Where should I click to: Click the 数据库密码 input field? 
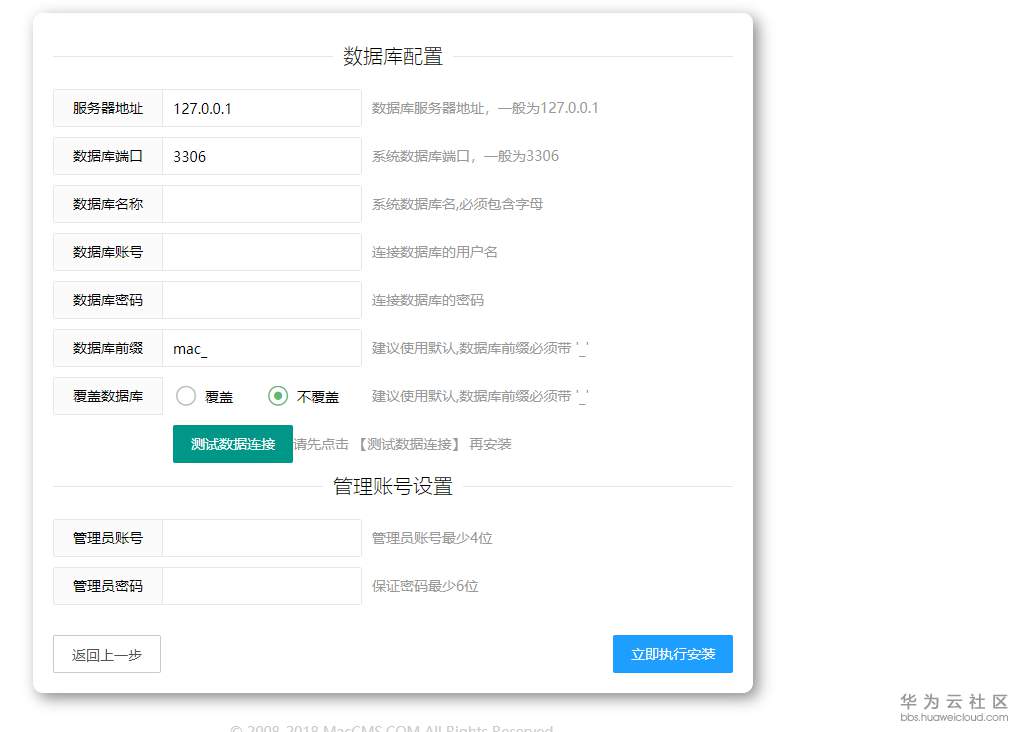(x=262, y=300)
